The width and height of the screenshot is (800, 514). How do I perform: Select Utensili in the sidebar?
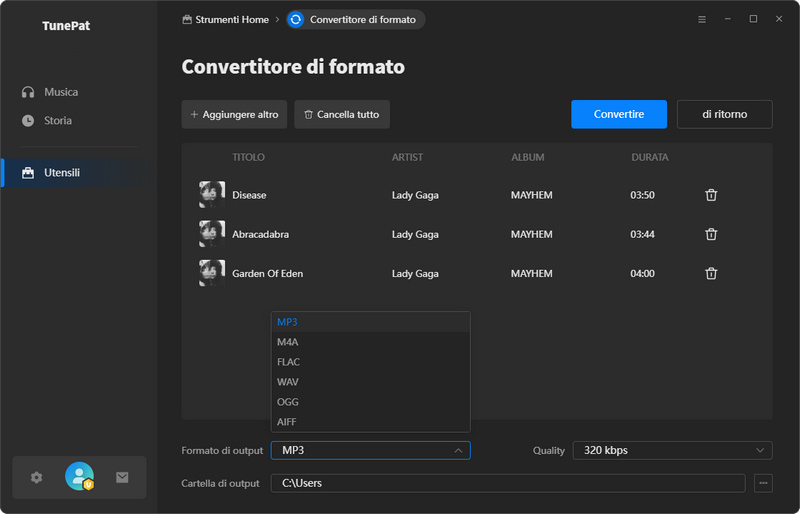click(x=77, y=173)
